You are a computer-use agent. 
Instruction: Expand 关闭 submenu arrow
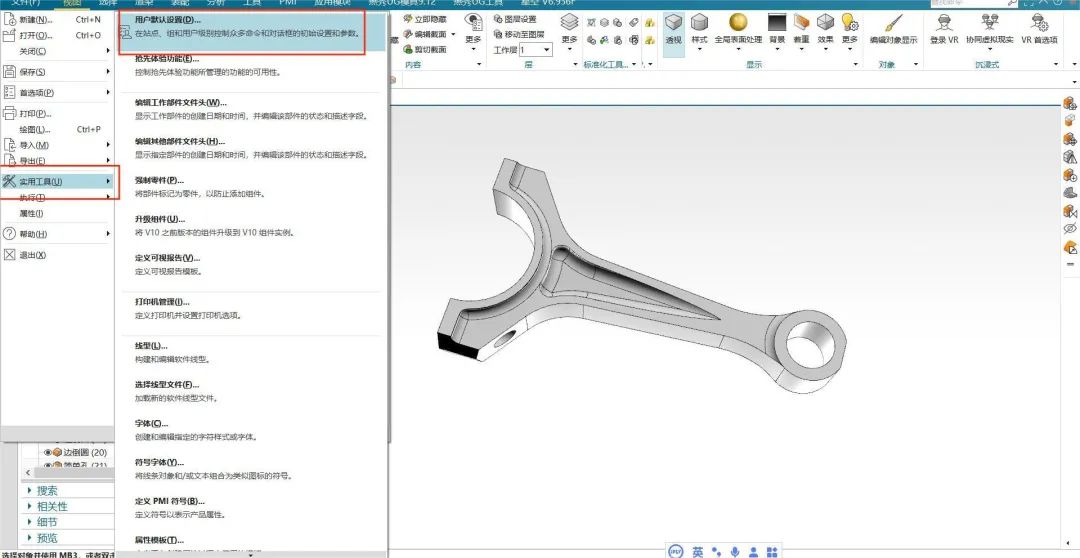[x=108, y=51]
